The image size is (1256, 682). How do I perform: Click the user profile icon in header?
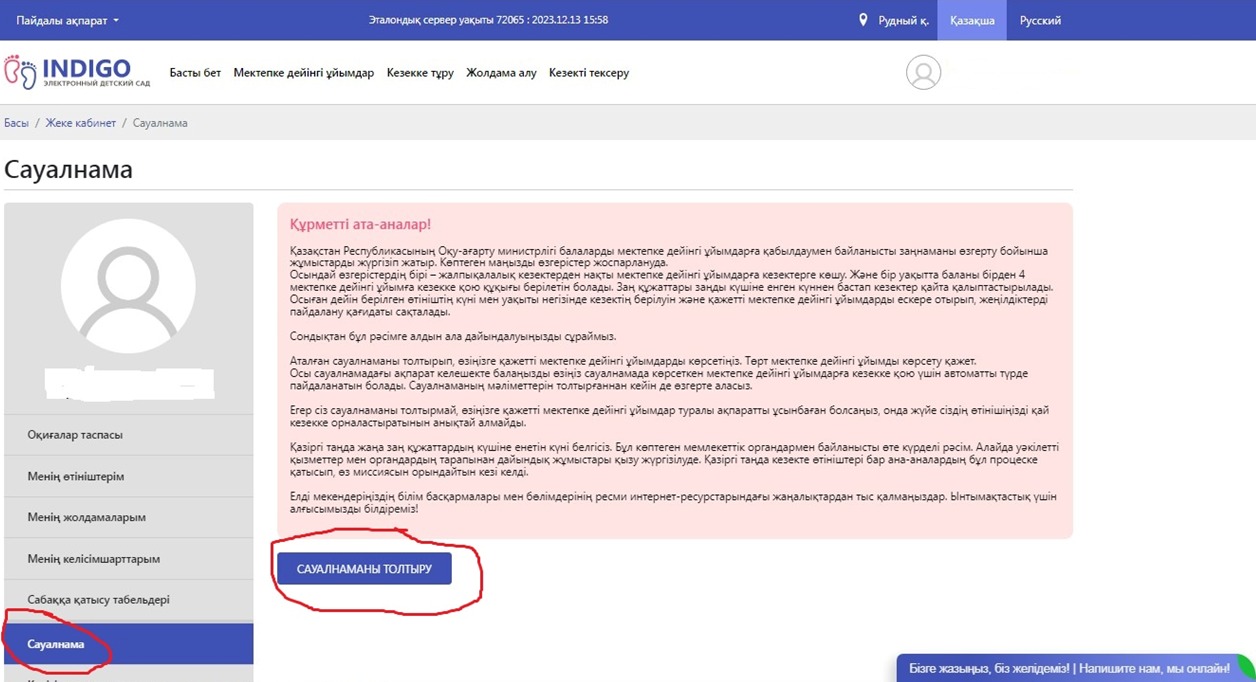tap(923, 73)
